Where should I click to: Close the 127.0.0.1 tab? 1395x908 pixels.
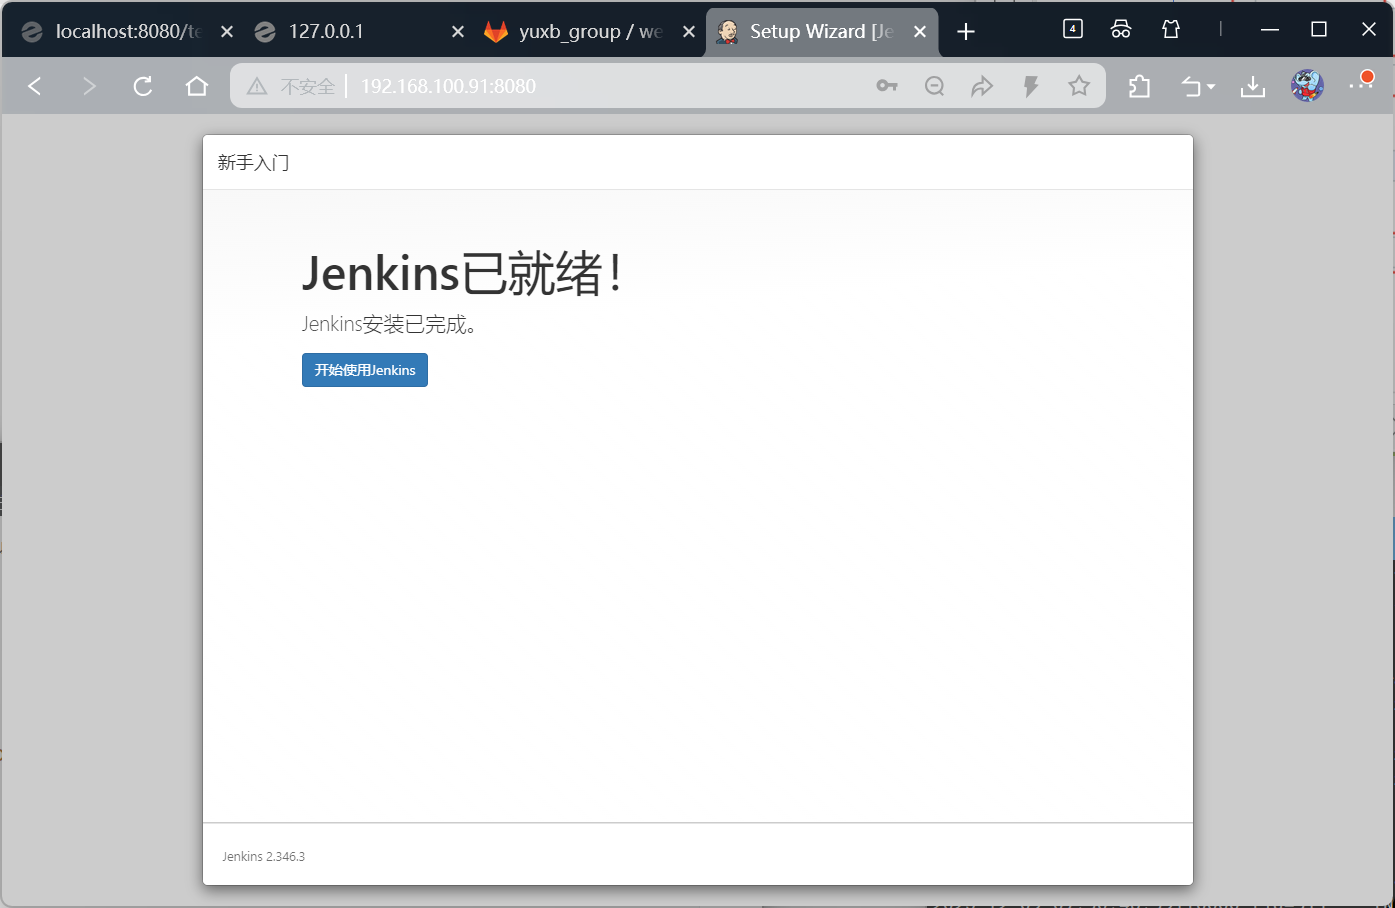pos(458,32)
